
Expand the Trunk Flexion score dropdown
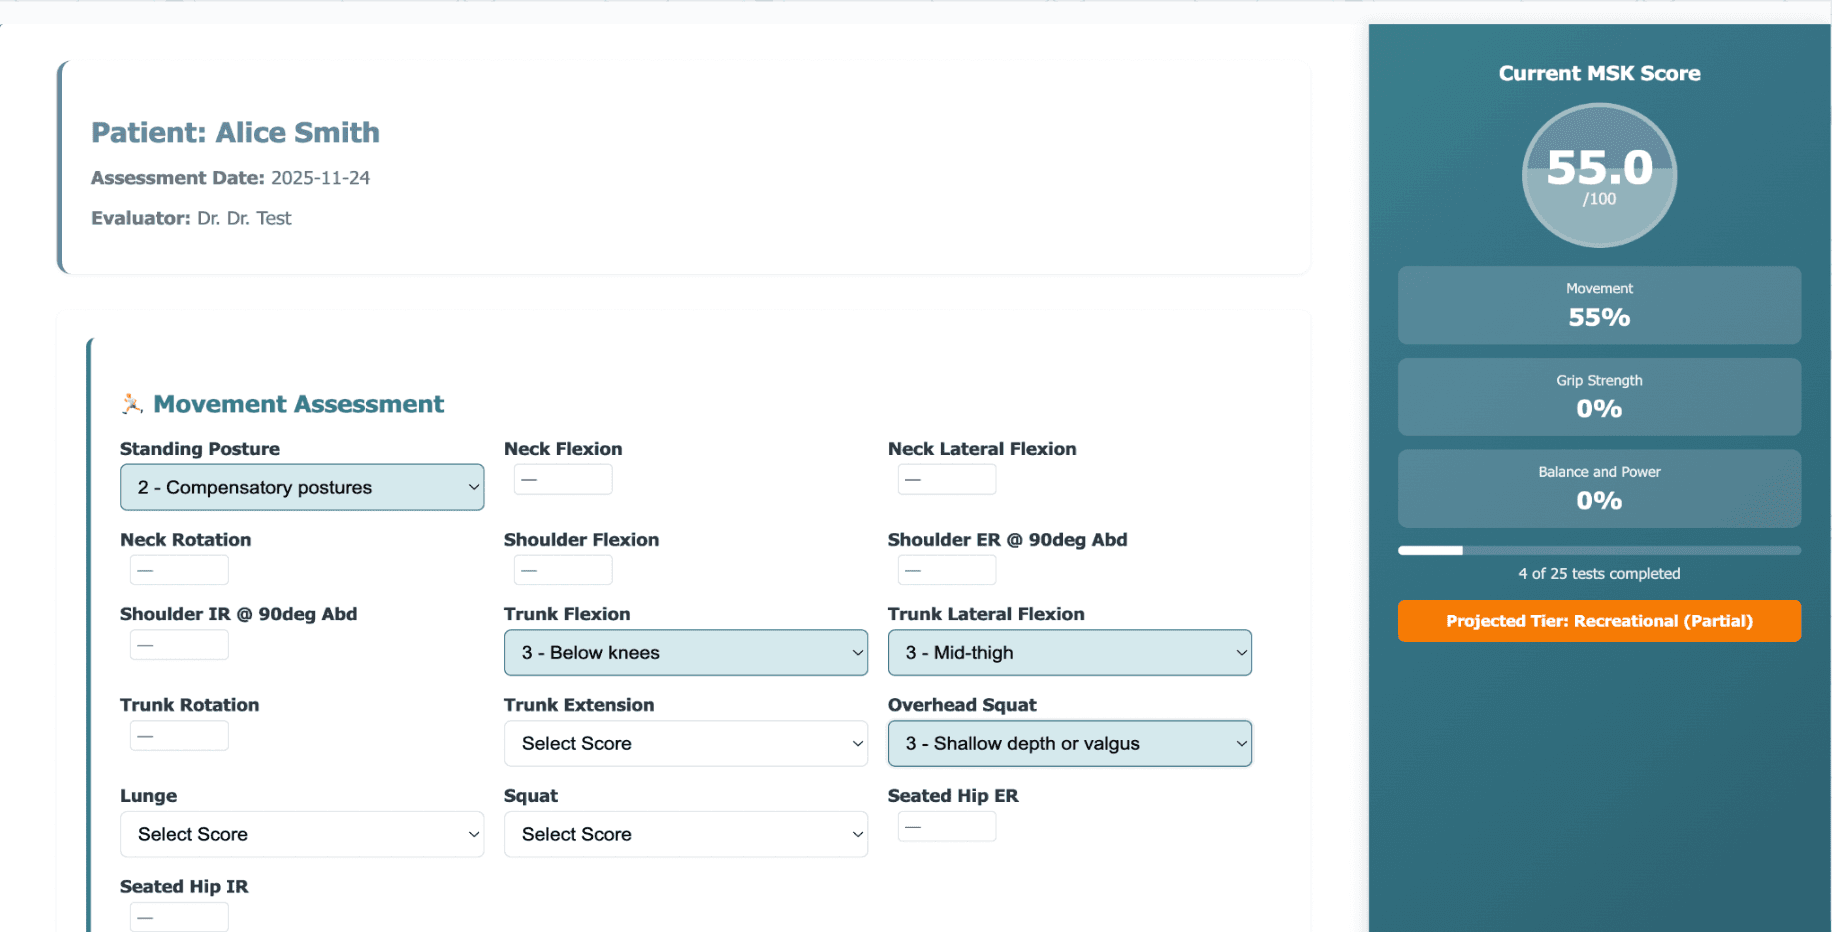[685, 653]
